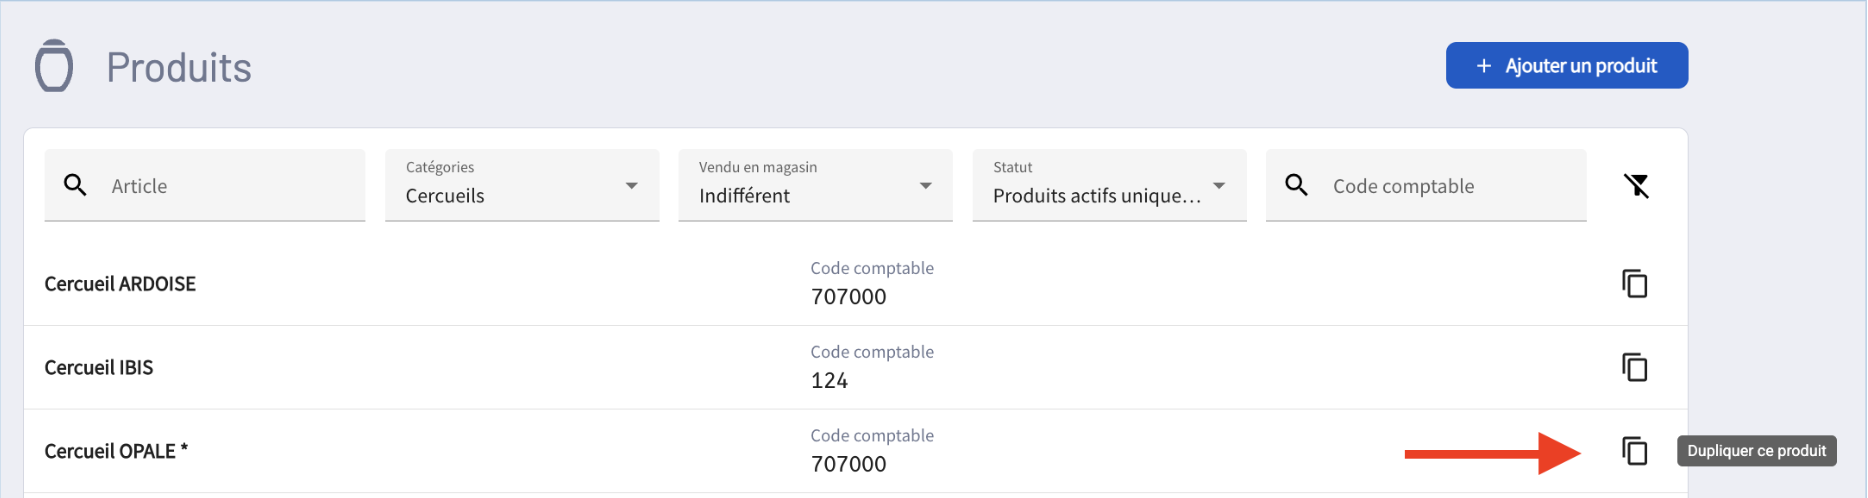
Task: Click the Code comptable search magnifier icon
Action: (x=1296, y=185)
